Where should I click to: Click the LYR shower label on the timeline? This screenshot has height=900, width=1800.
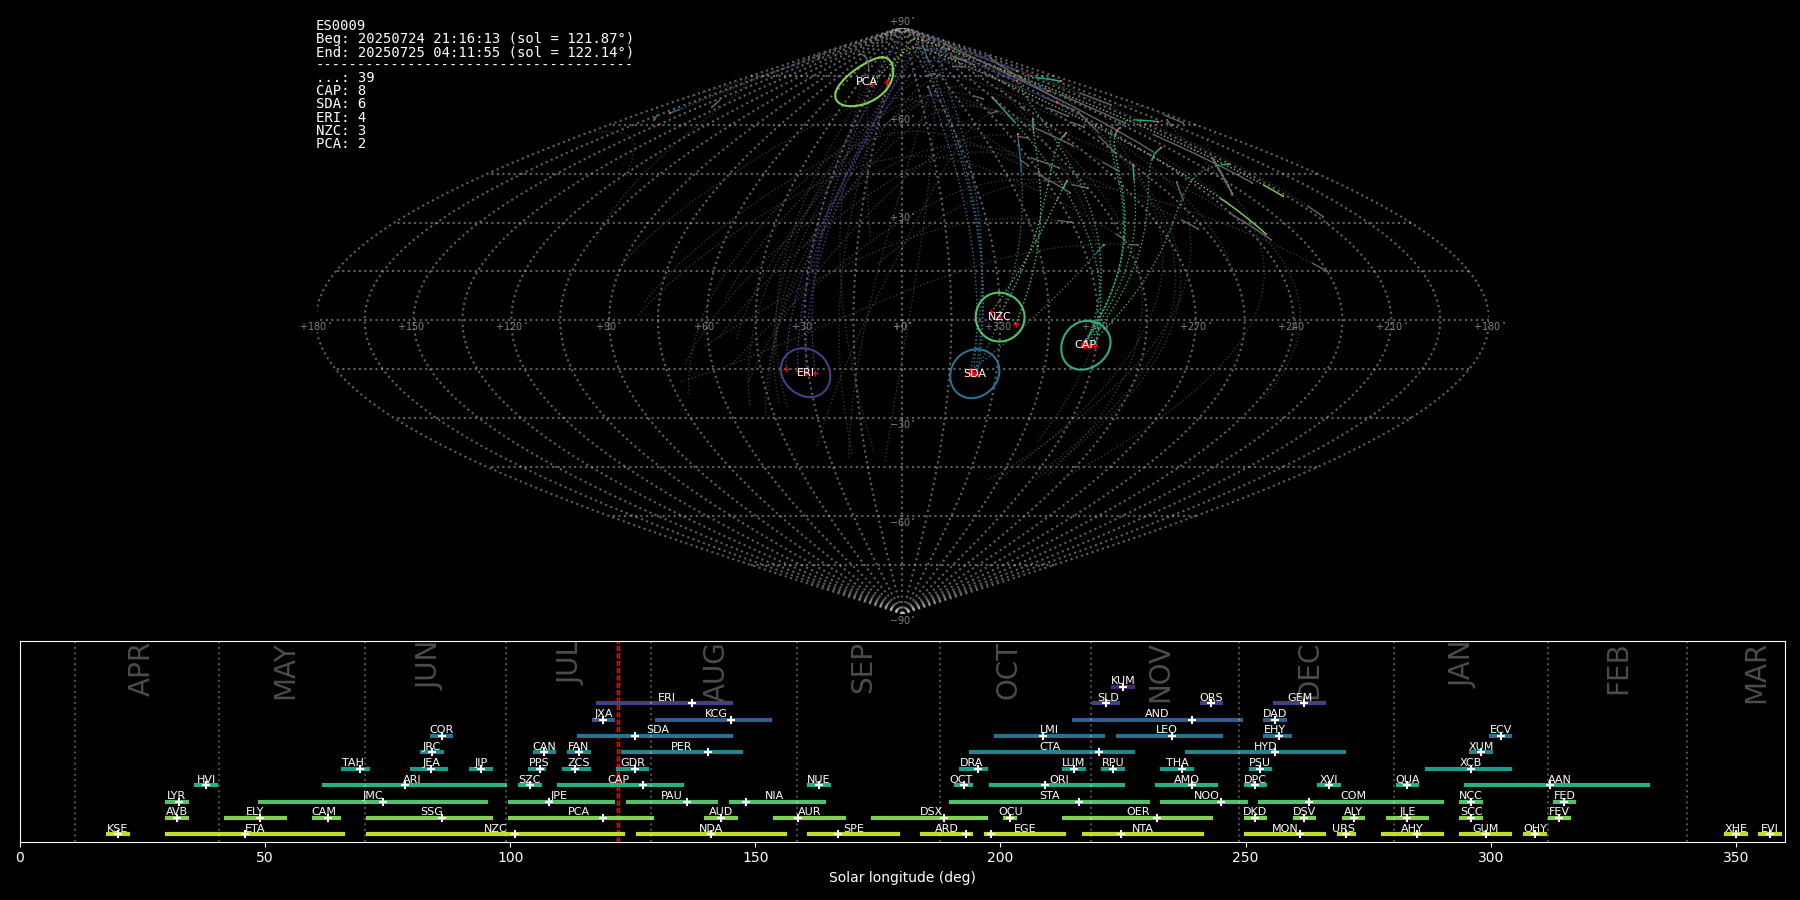(x=176, y=796)
